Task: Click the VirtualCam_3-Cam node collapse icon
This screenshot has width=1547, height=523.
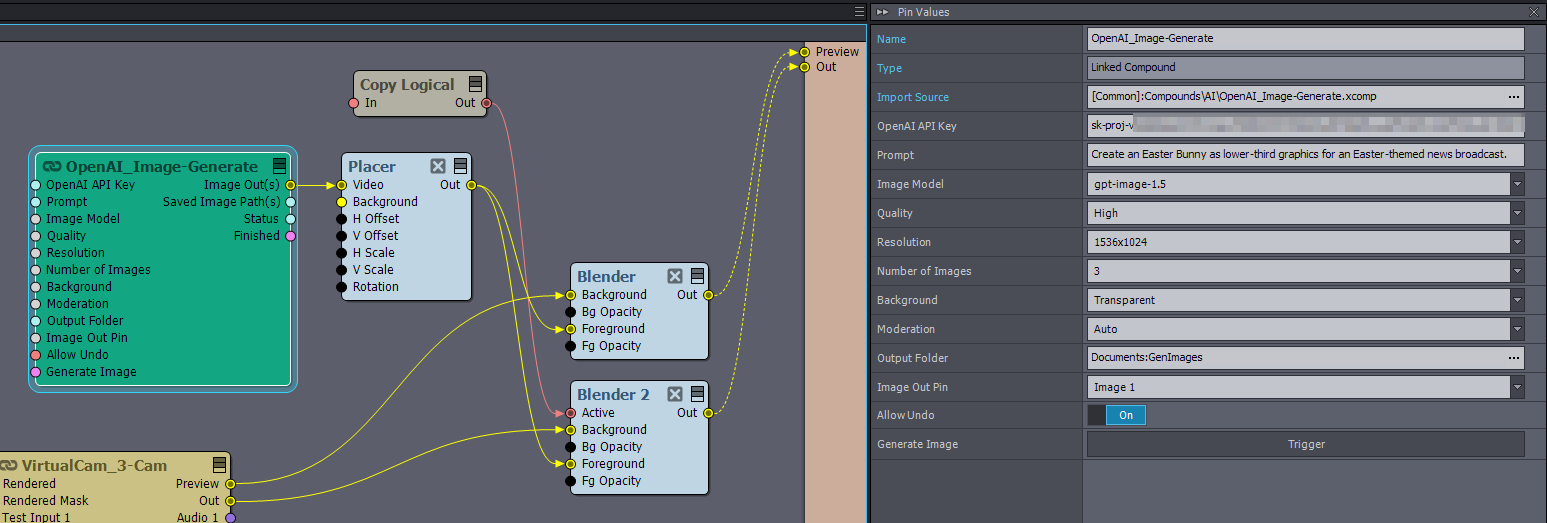Action: pyautogui.click(x=219, y=465)
